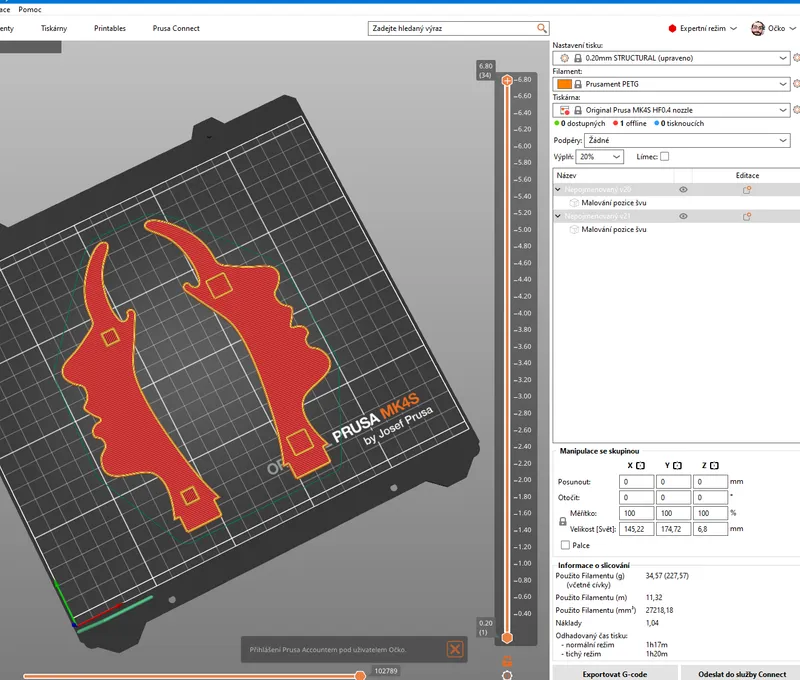Click the Otočit Z input field
The image size is (800, 680).
click(710, 497)
